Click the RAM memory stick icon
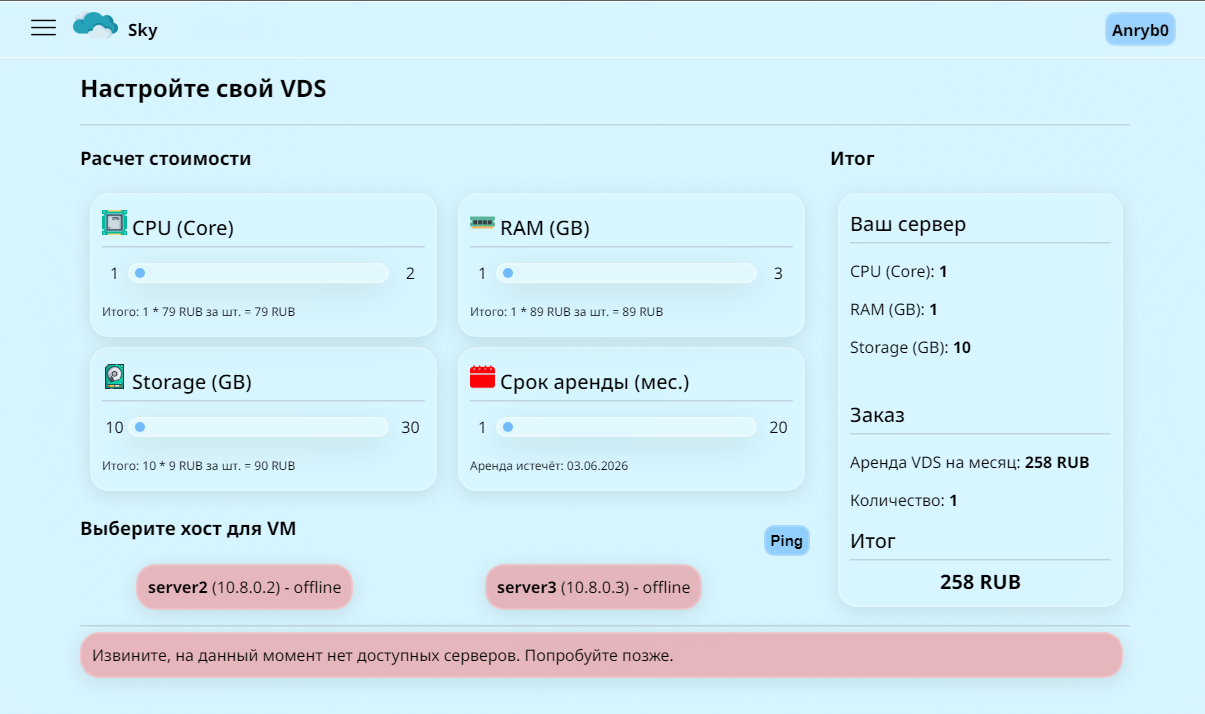Screen dimensions: 1205x714 483,222
